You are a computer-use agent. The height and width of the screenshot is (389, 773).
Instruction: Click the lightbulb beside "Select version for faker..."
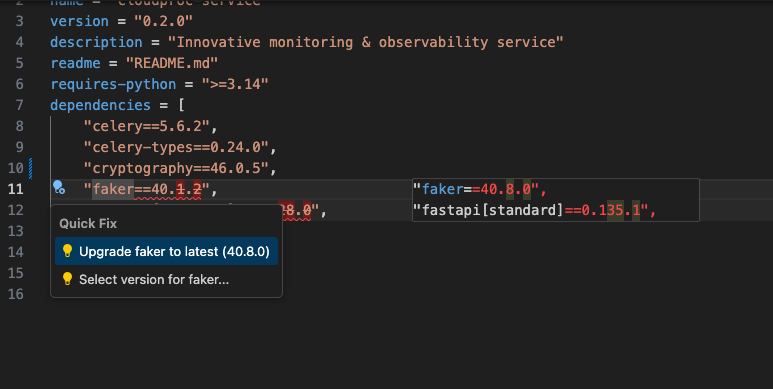click(x=68, y=279)
